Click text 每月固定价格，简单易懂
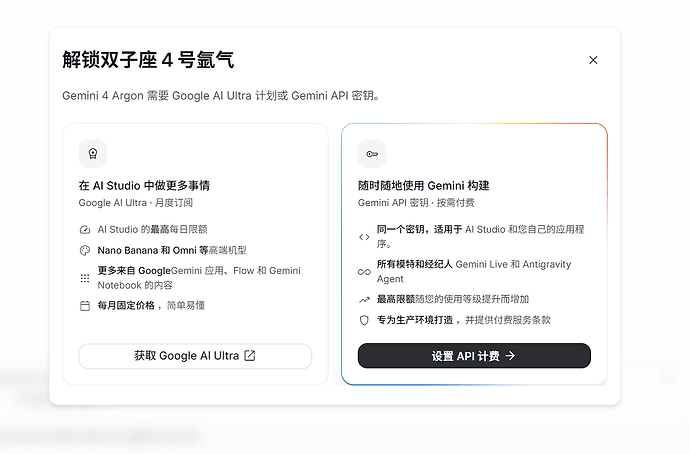This screenshot has width=690, height=454. coord(151,305)
